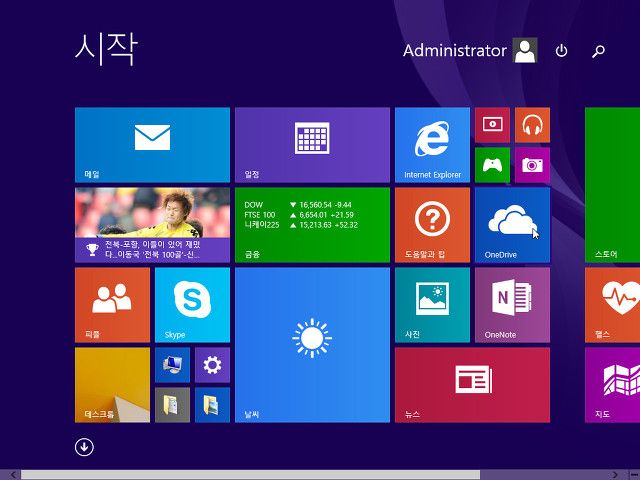Open the Administrator account menu
The image size is (640, 480).
[x=470, y=51]
